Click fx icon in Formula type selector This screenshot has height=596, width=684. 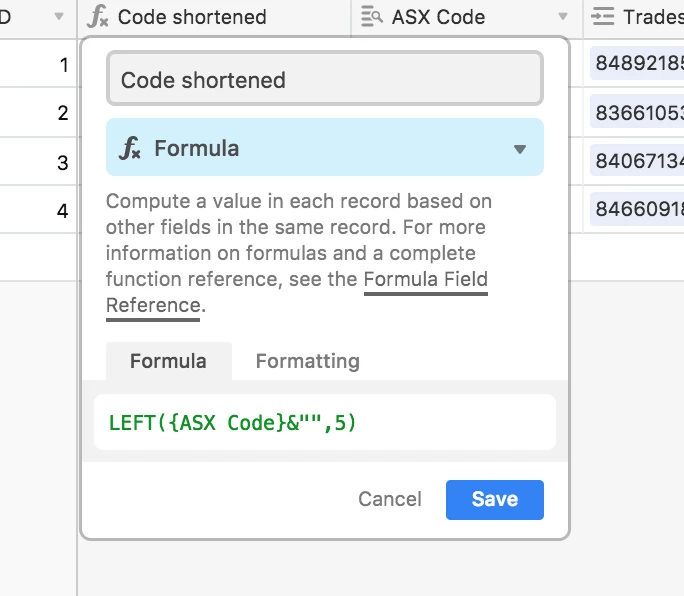click(130, 148)
